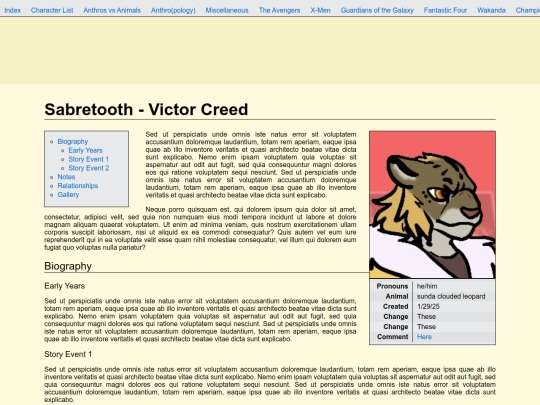Open The Avengers section
Image resolution: width=540 pixels, height=405 pixels.
[x=279, y=10]
